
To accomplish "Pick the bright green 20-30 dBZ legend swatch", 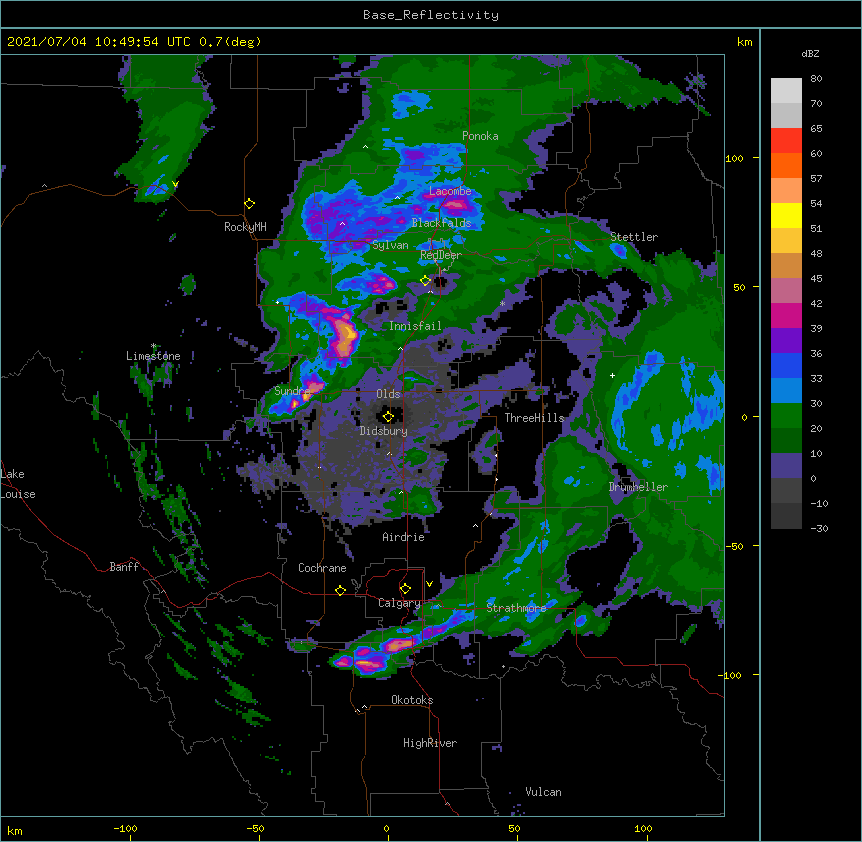I will pyautogui.click(x=786, y=416).
